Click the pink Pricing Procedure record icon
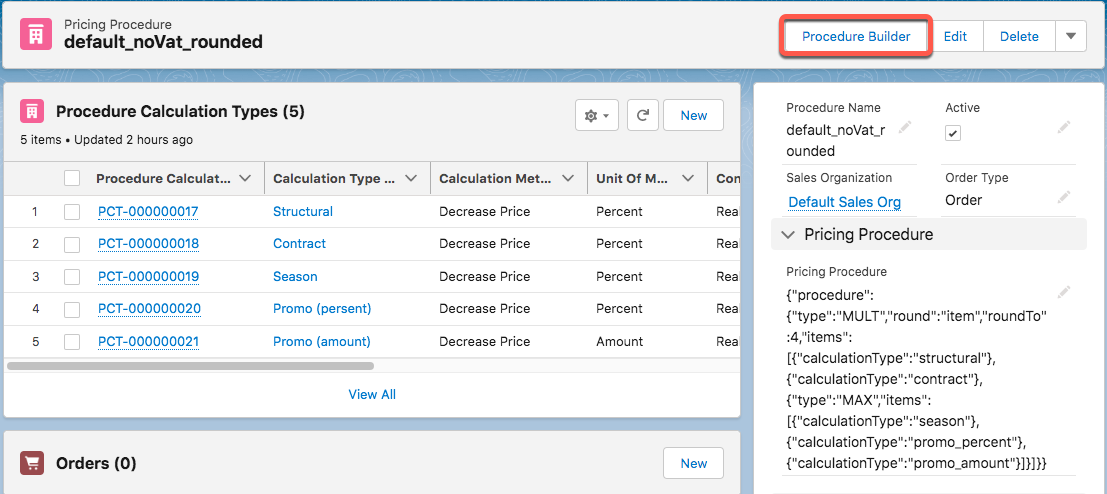This screenshot has width=1107, height=494. pos(35,34)
